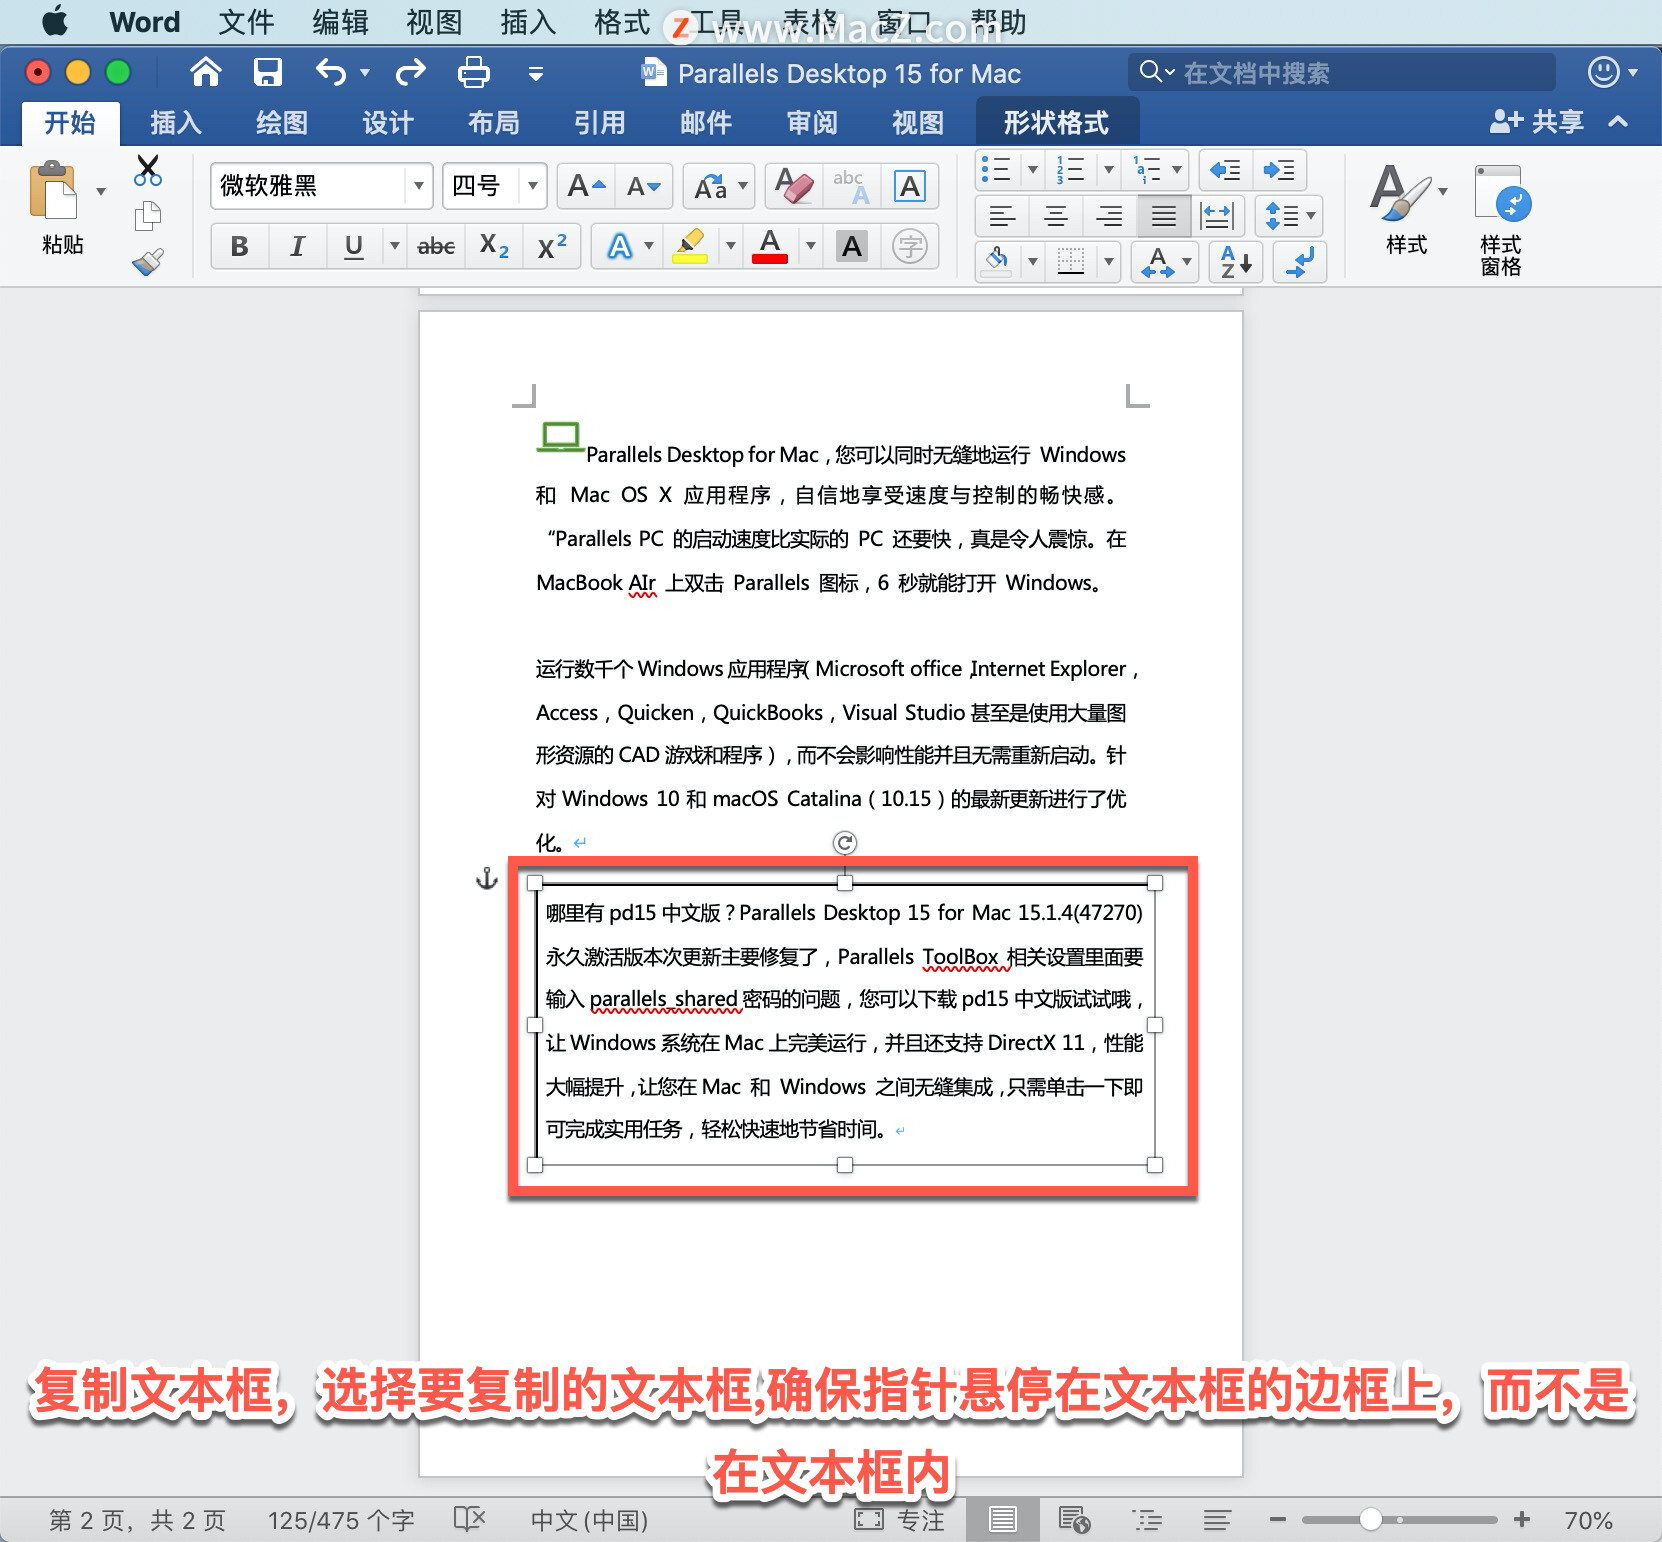The height and width of the screenshot is (1542, 1662).
Task: Apply phonetic guide abc A icon
Action: (852, 186)
